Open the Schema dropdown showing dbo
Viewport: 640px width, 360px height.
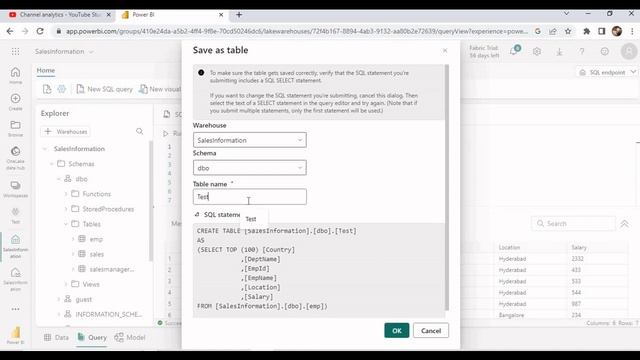249,168
